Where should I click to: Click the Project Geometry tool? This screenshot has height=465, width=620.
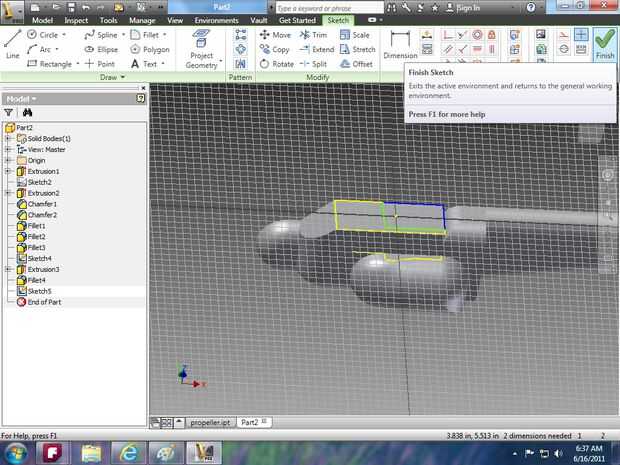coord(202,49)
